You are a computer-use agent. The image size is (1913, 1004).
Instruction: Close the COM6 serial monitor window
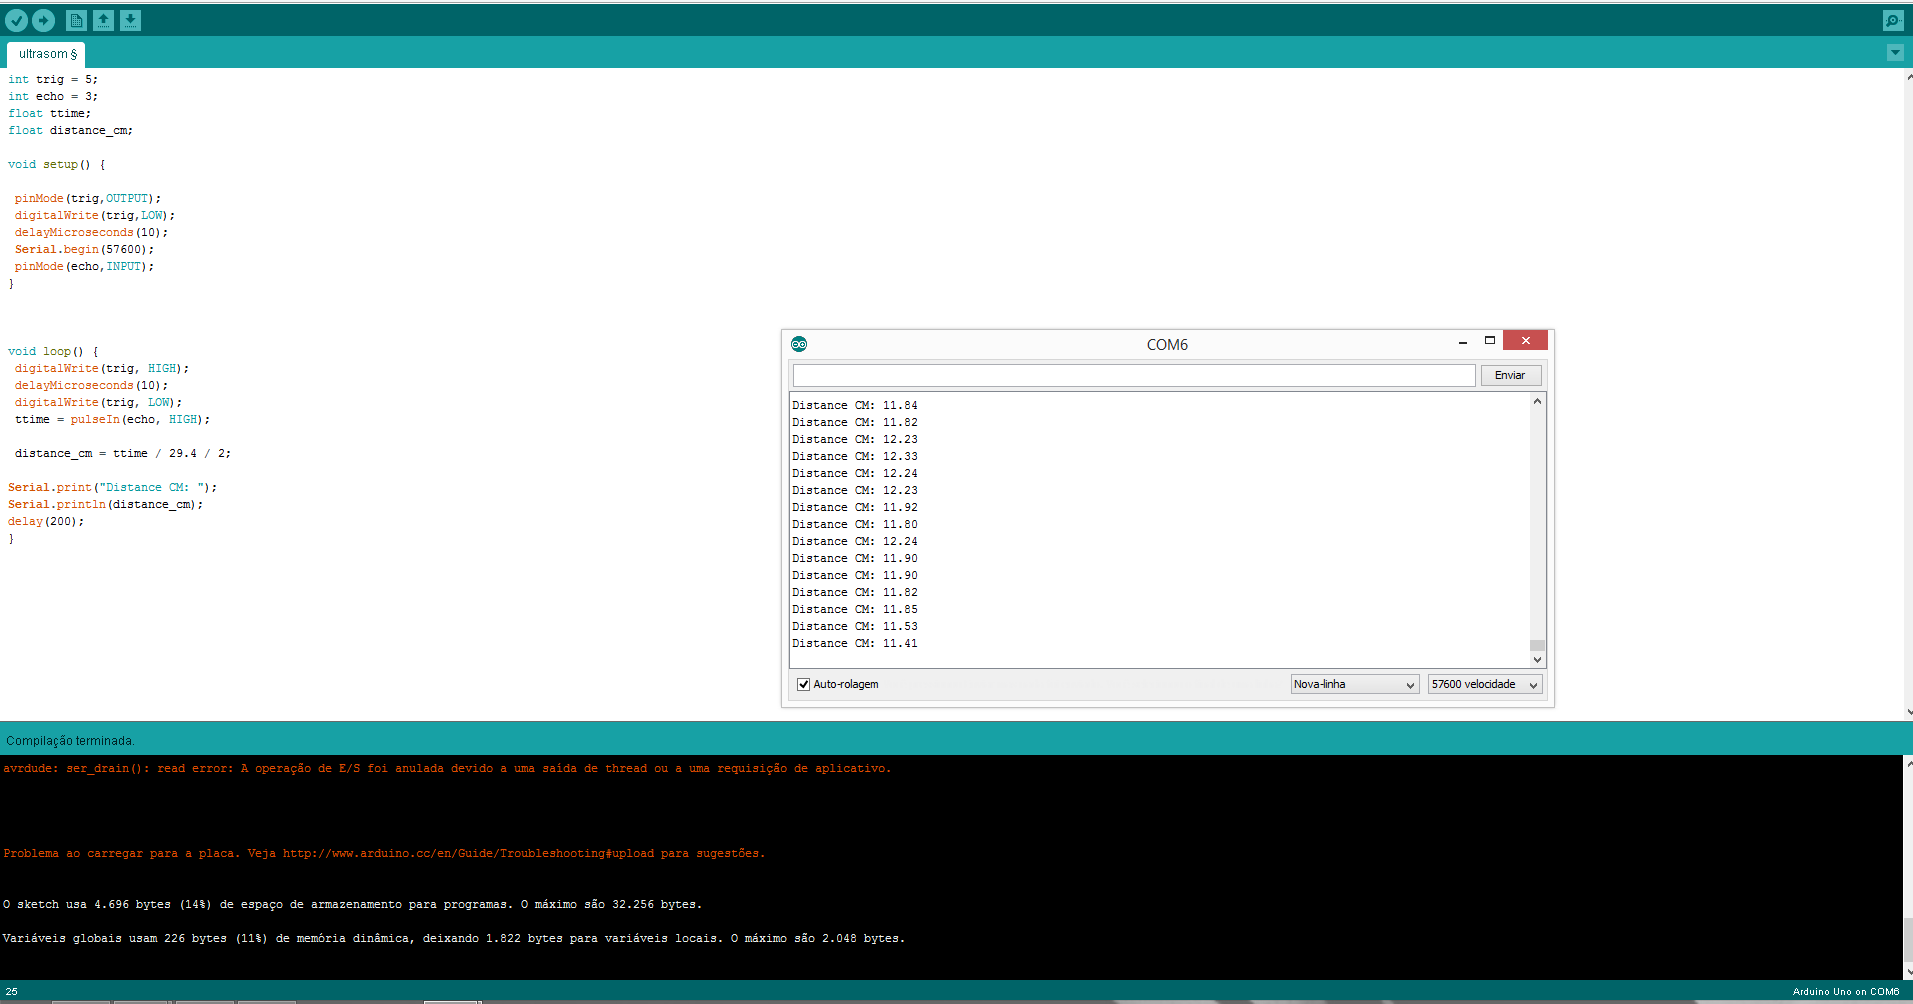click(x=1526, y=341)
